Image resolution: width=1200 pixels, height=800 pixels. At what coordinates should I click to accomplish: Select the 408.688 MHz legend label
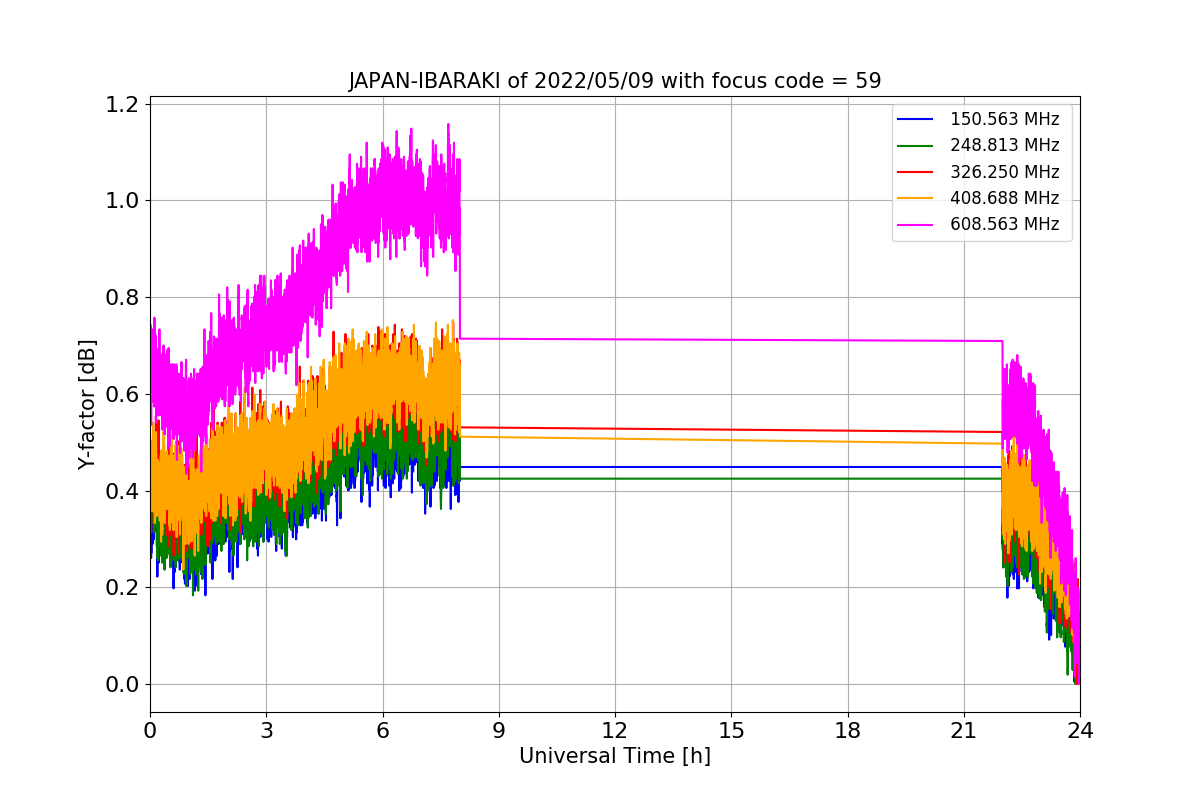pyautogui.click(x=1004, y=198)
